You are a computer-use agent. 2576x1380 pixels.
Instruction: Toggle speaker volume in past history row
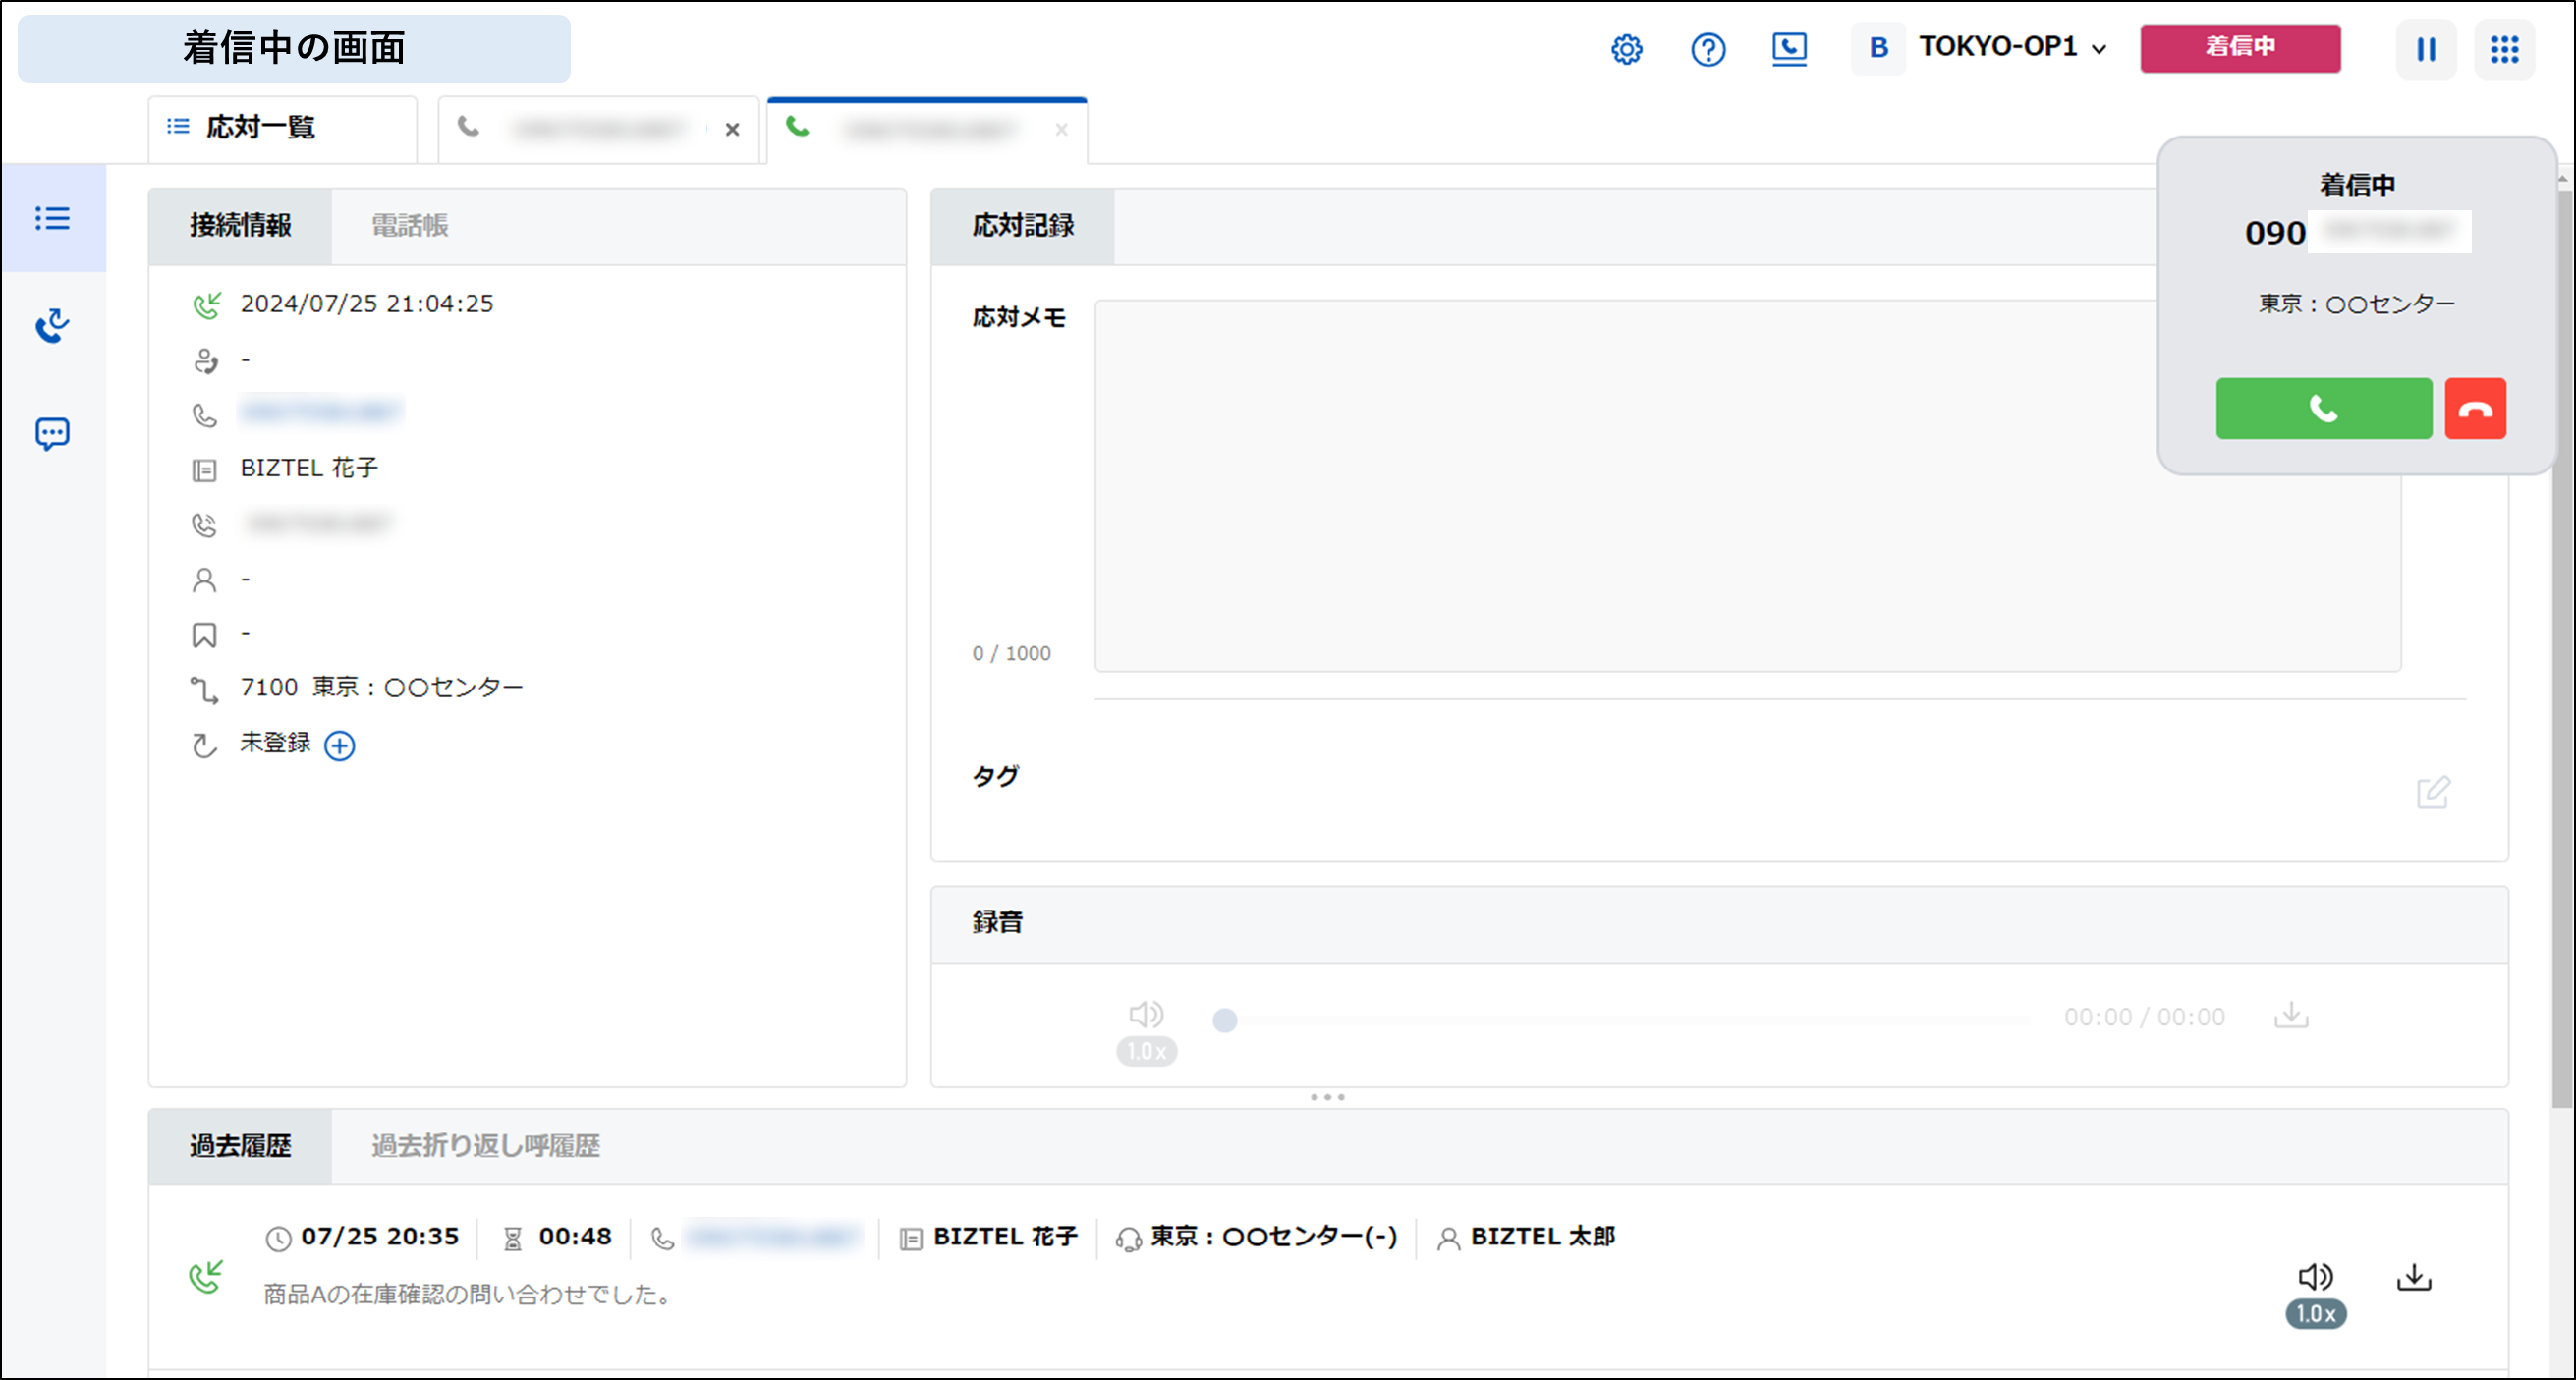(x=2314, y=1276)
